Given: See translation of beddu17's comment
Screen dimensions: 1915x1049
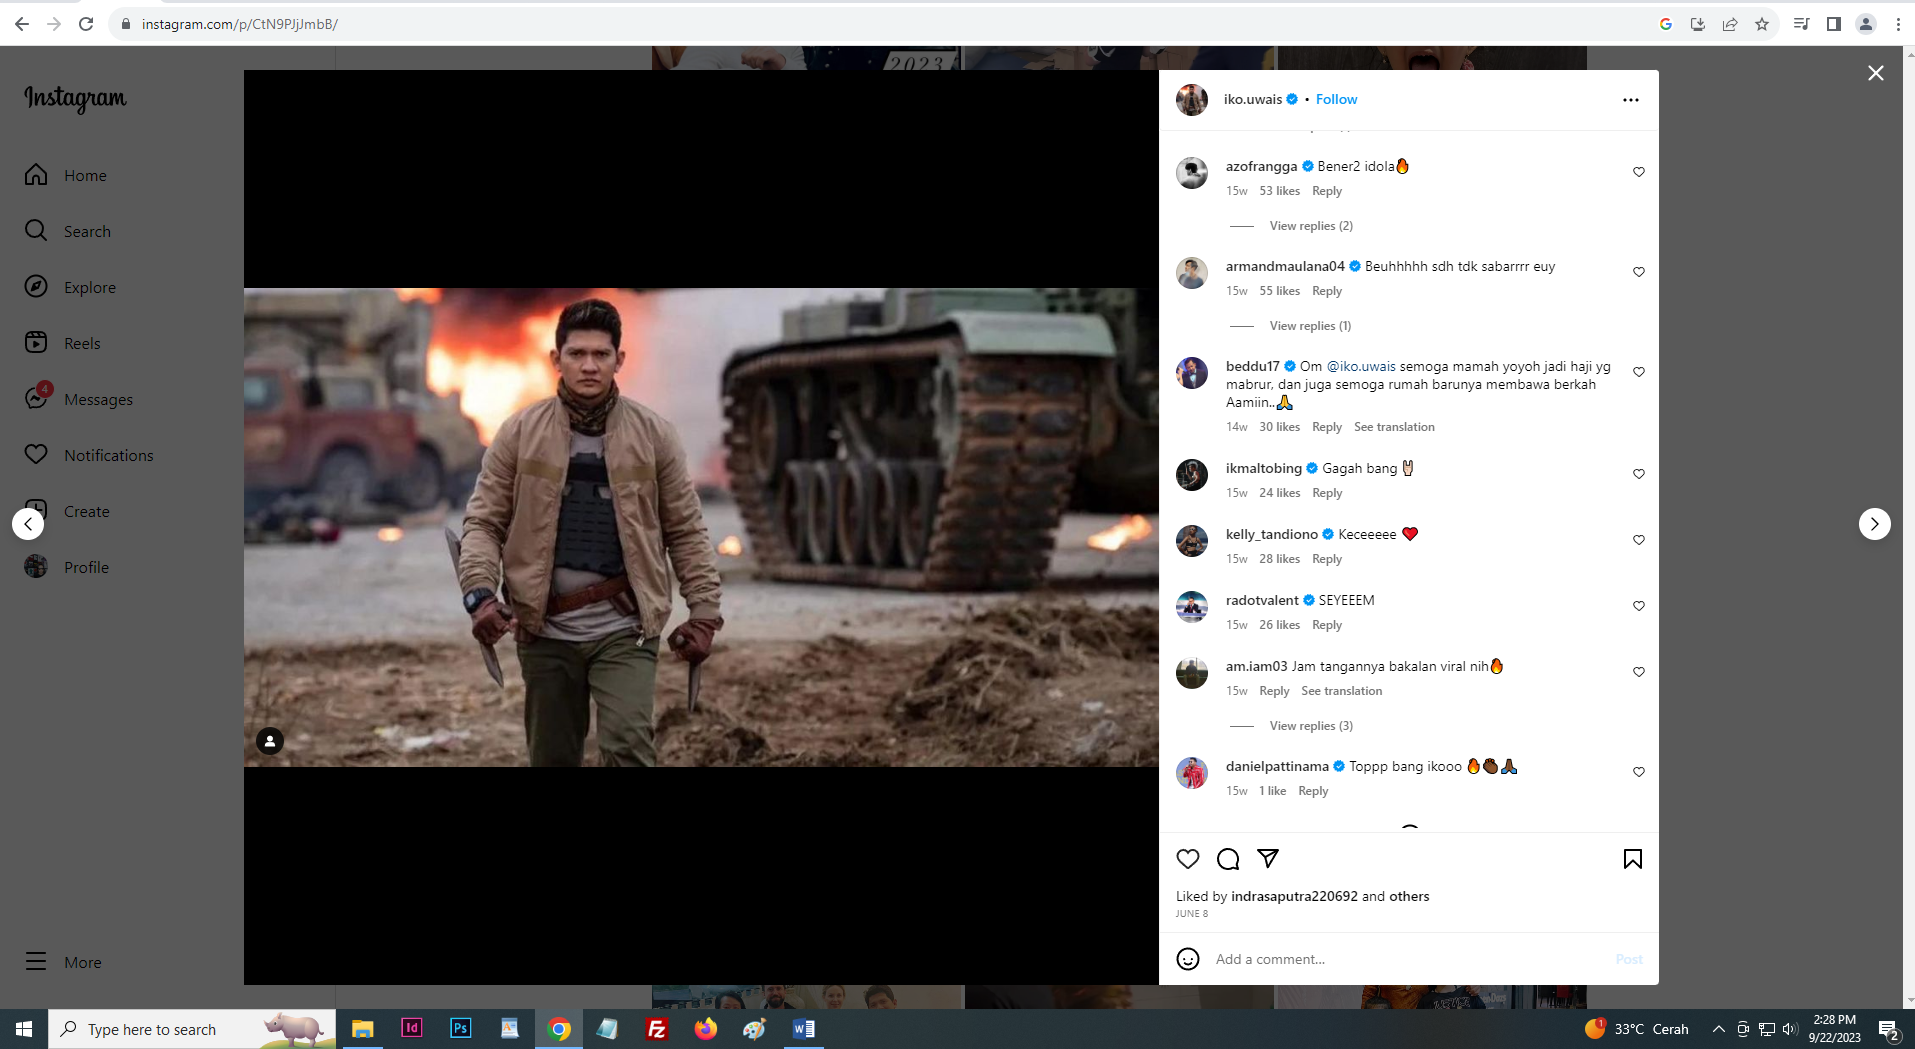Looking at the screenshot, I should pyautogui.click(x=1394, y=427).
